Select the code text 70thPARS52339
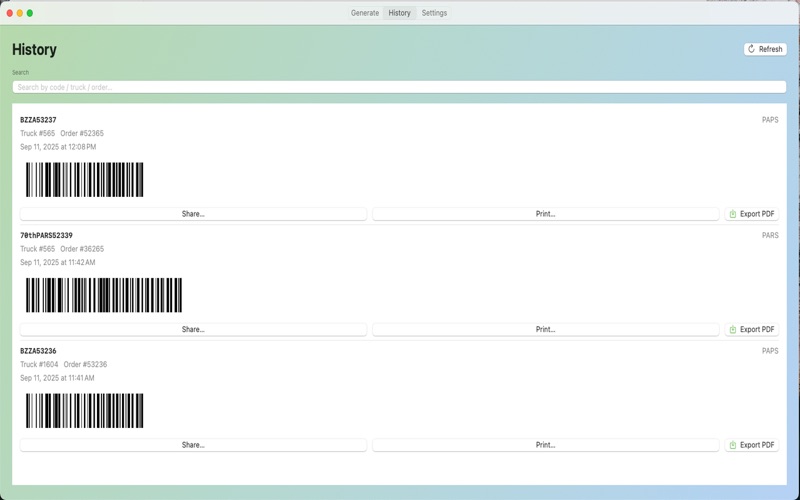The height and width of the screenshot is (500, 800). [x=46, y=235]
